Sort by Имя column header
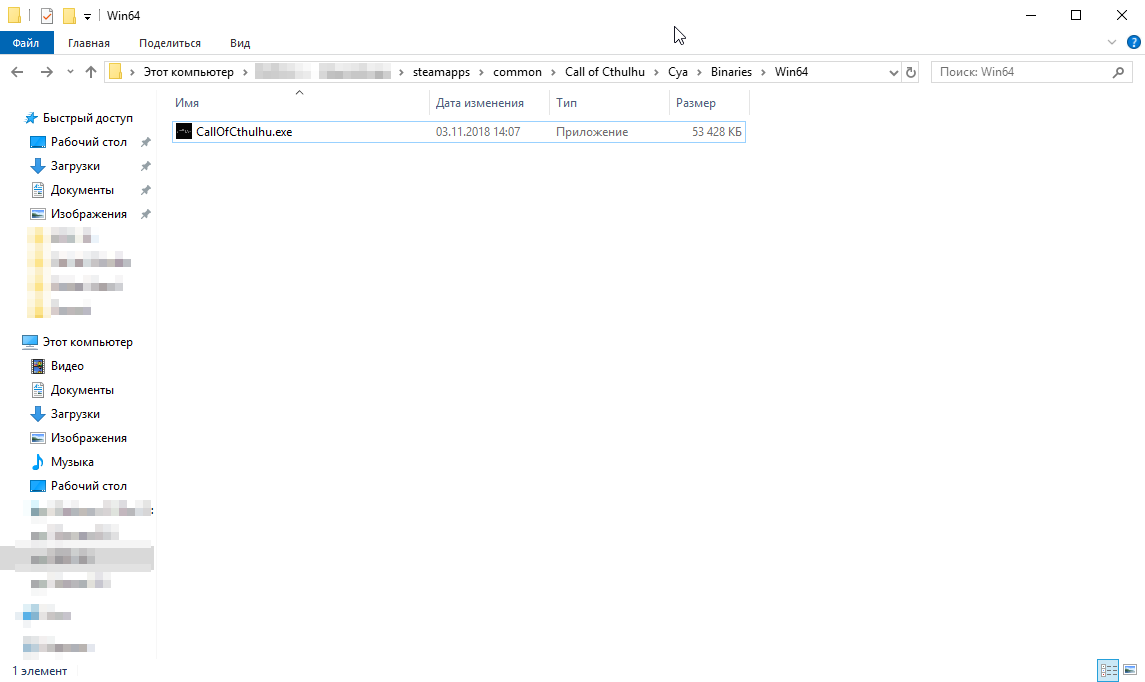This screenshot has height=682, width=1145. (x=300, y=103)
